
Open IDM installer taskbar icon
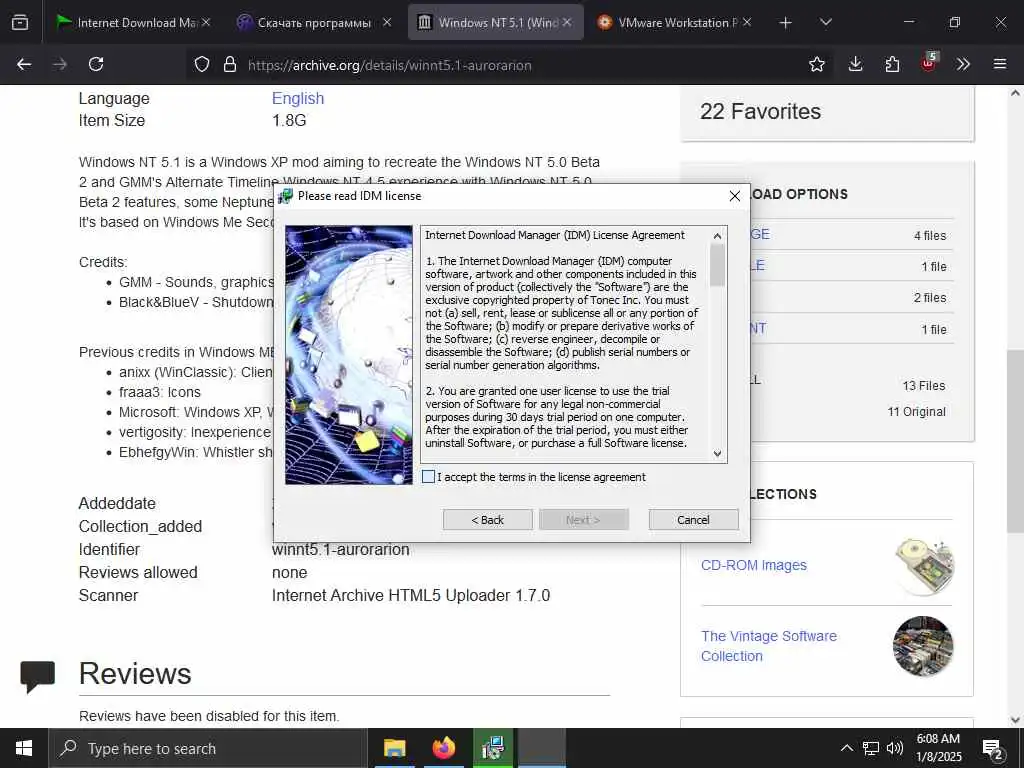click(493, 748)
